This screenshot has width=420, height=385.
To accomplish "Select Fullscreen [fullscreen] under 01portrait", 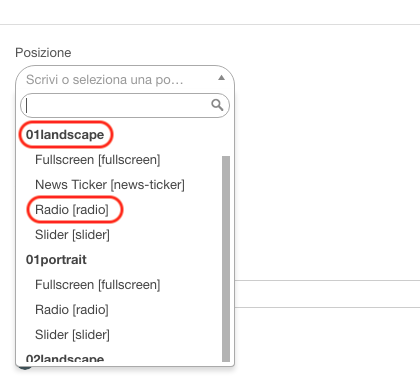I will (98, 285).
